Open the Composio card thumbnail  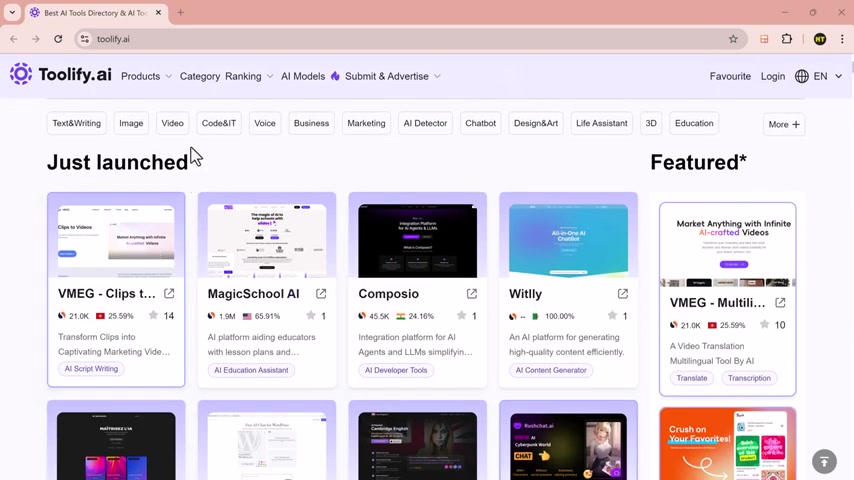point(418,241)
